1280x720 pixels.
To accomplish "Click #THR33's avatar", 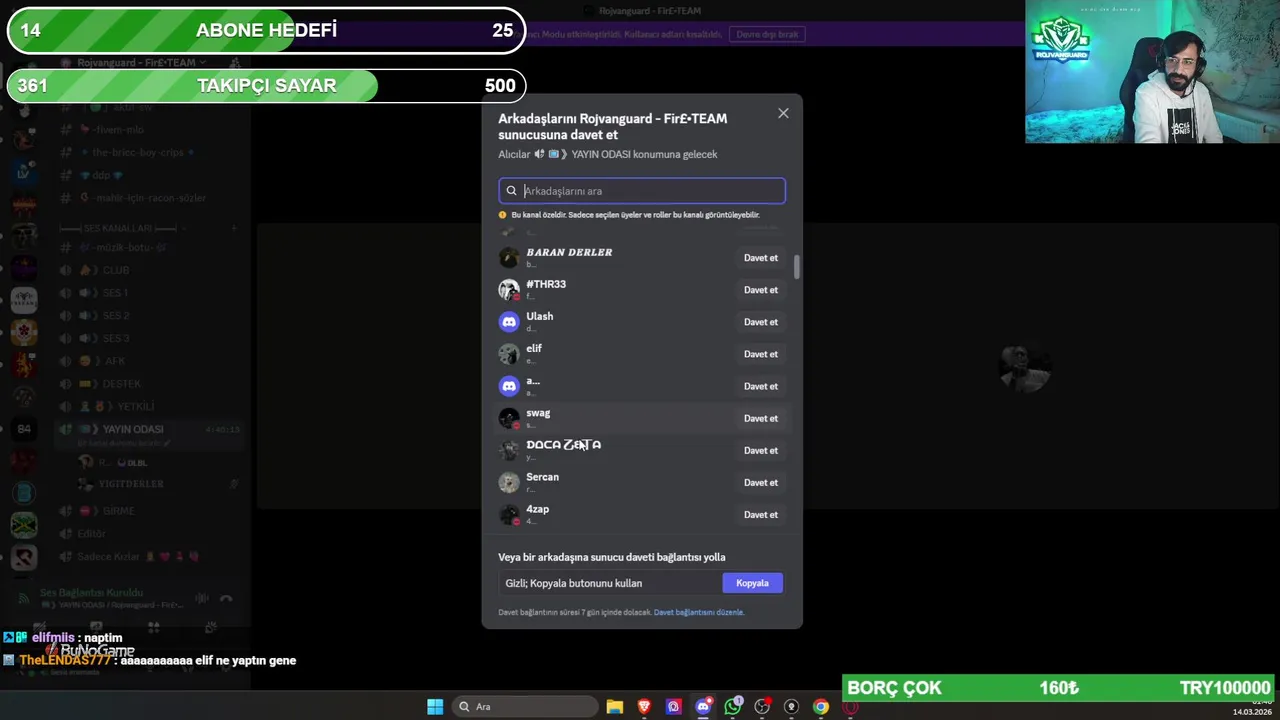I will (x=509, y=290).
